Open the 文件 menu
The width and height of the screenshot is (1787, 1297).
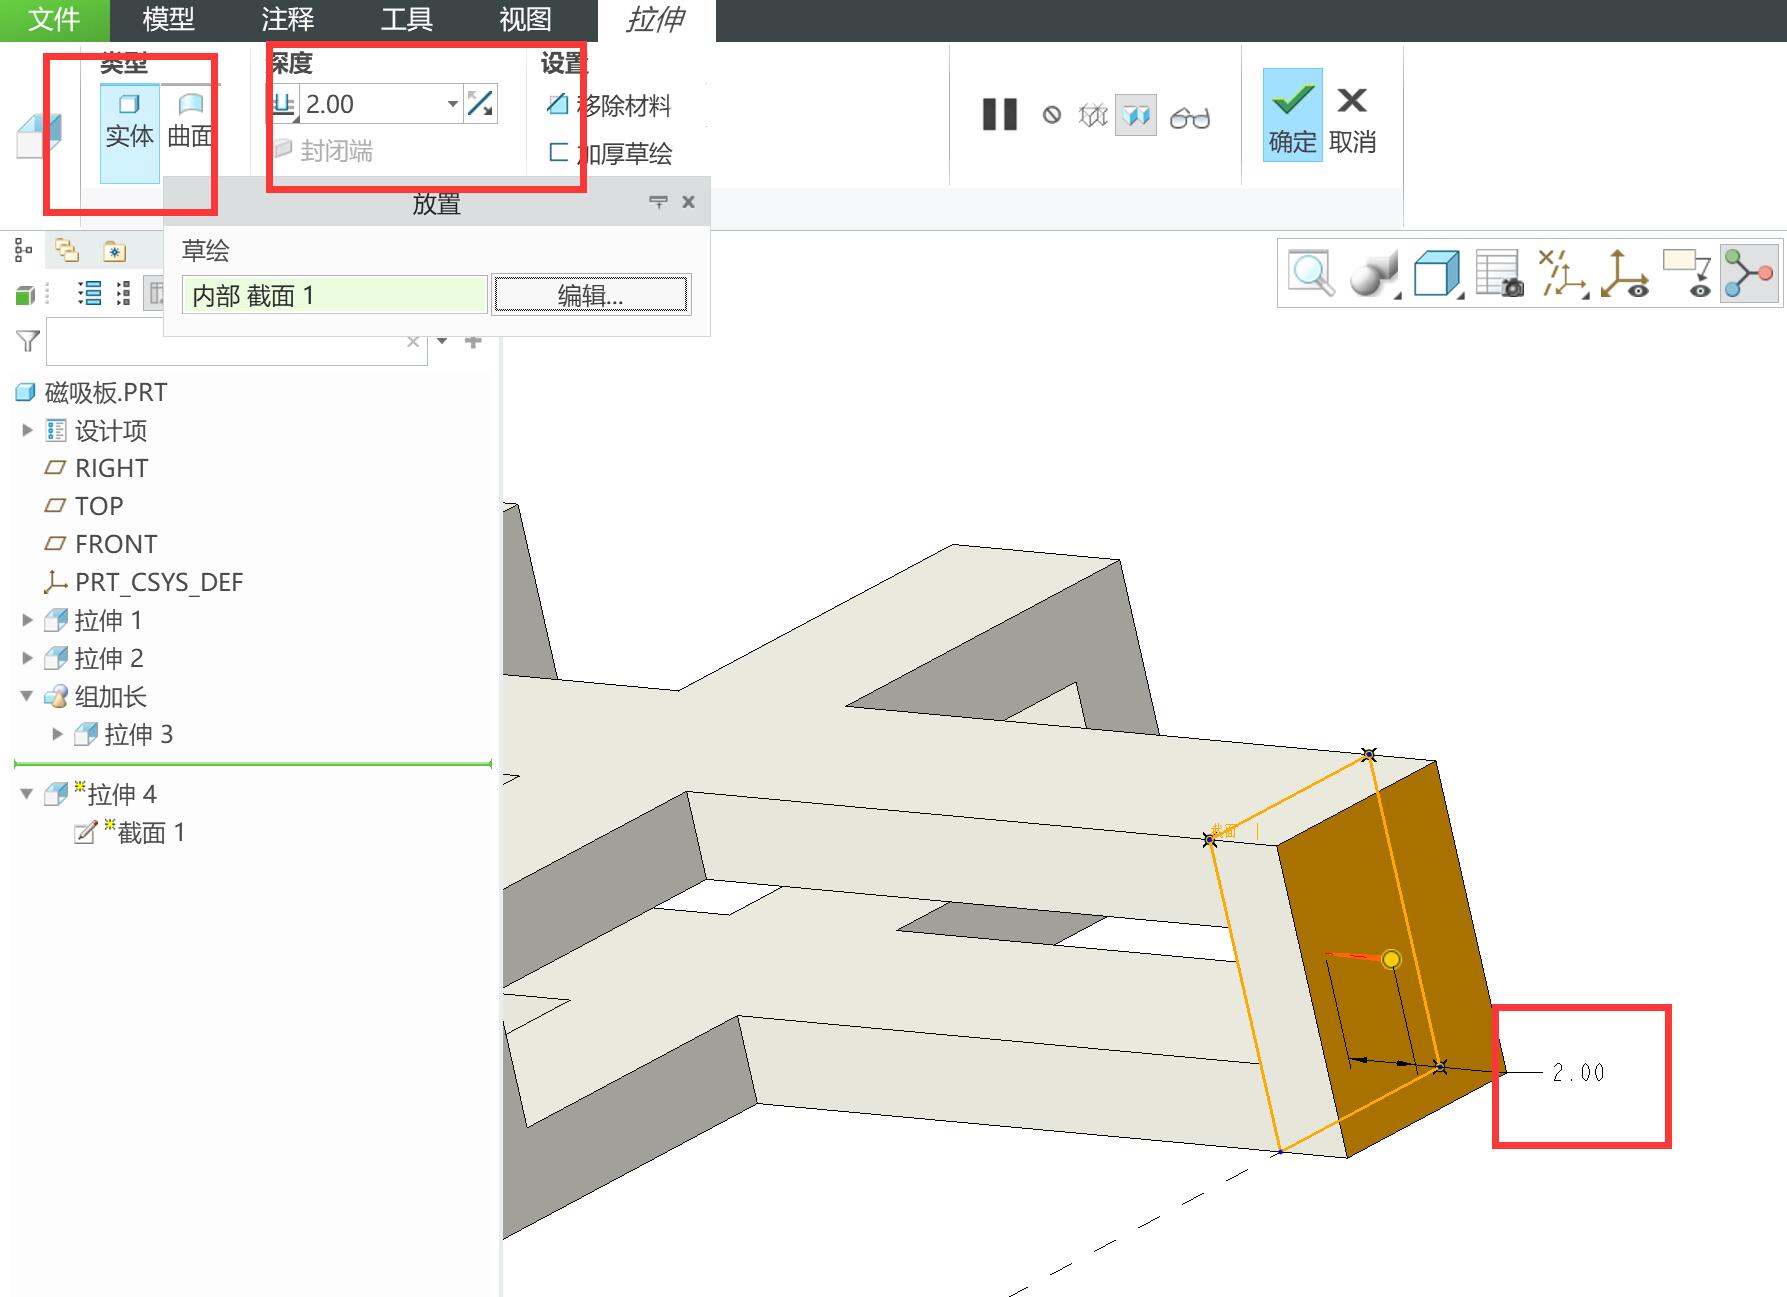coord(54,19)
